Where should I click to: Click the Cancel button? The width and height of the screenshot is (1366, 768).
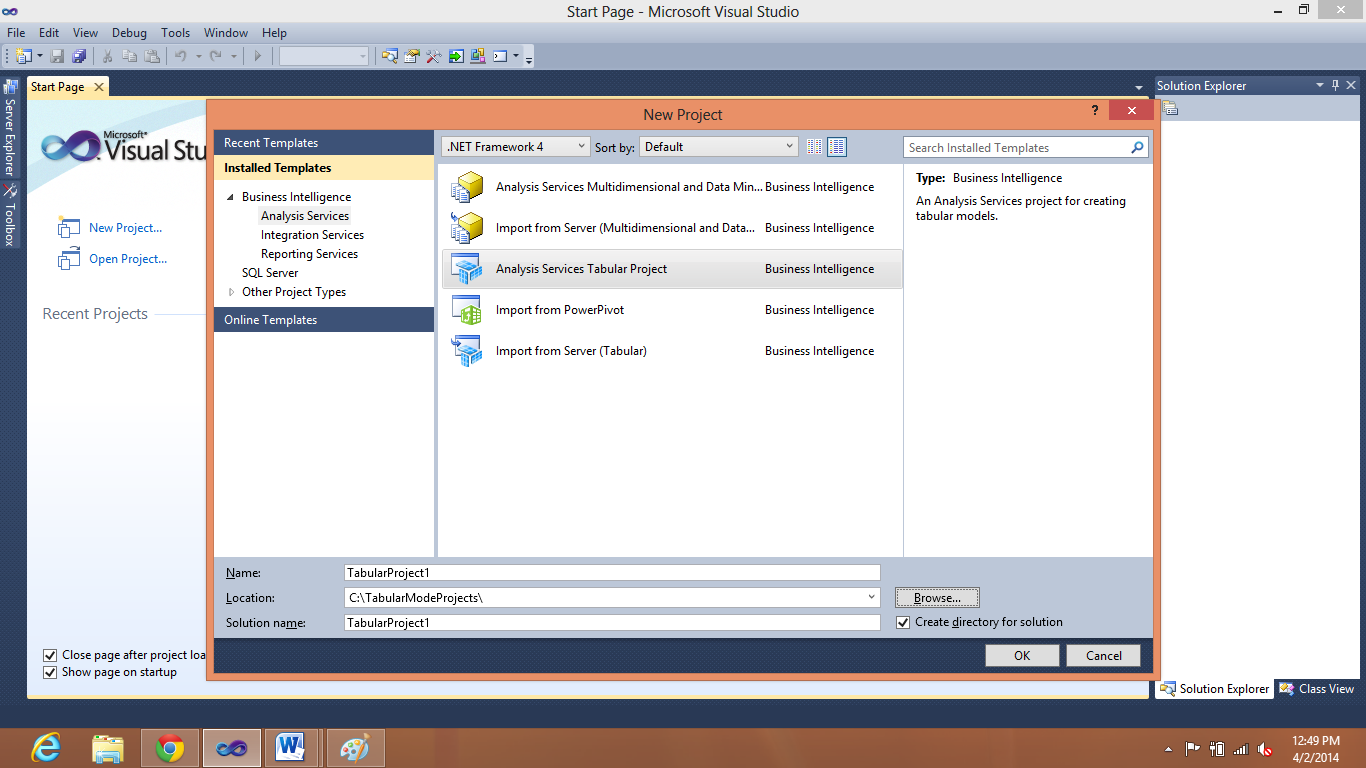[x=1104, y=656]
